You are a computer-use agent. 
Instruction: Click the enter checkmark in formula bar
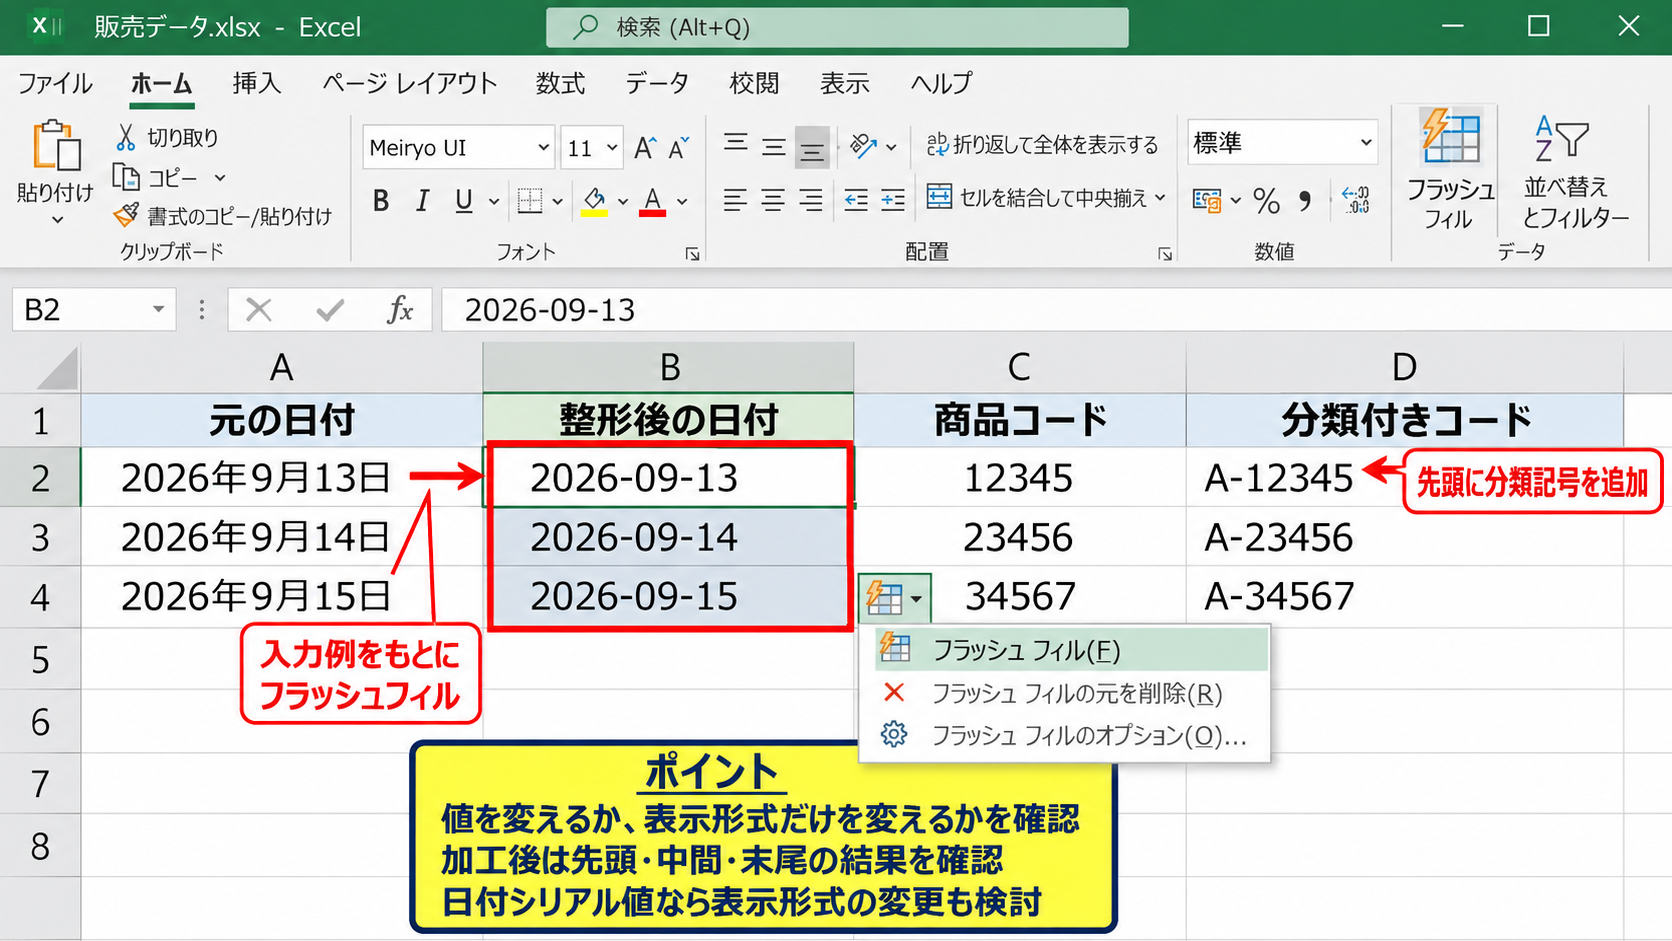point(329,310)
